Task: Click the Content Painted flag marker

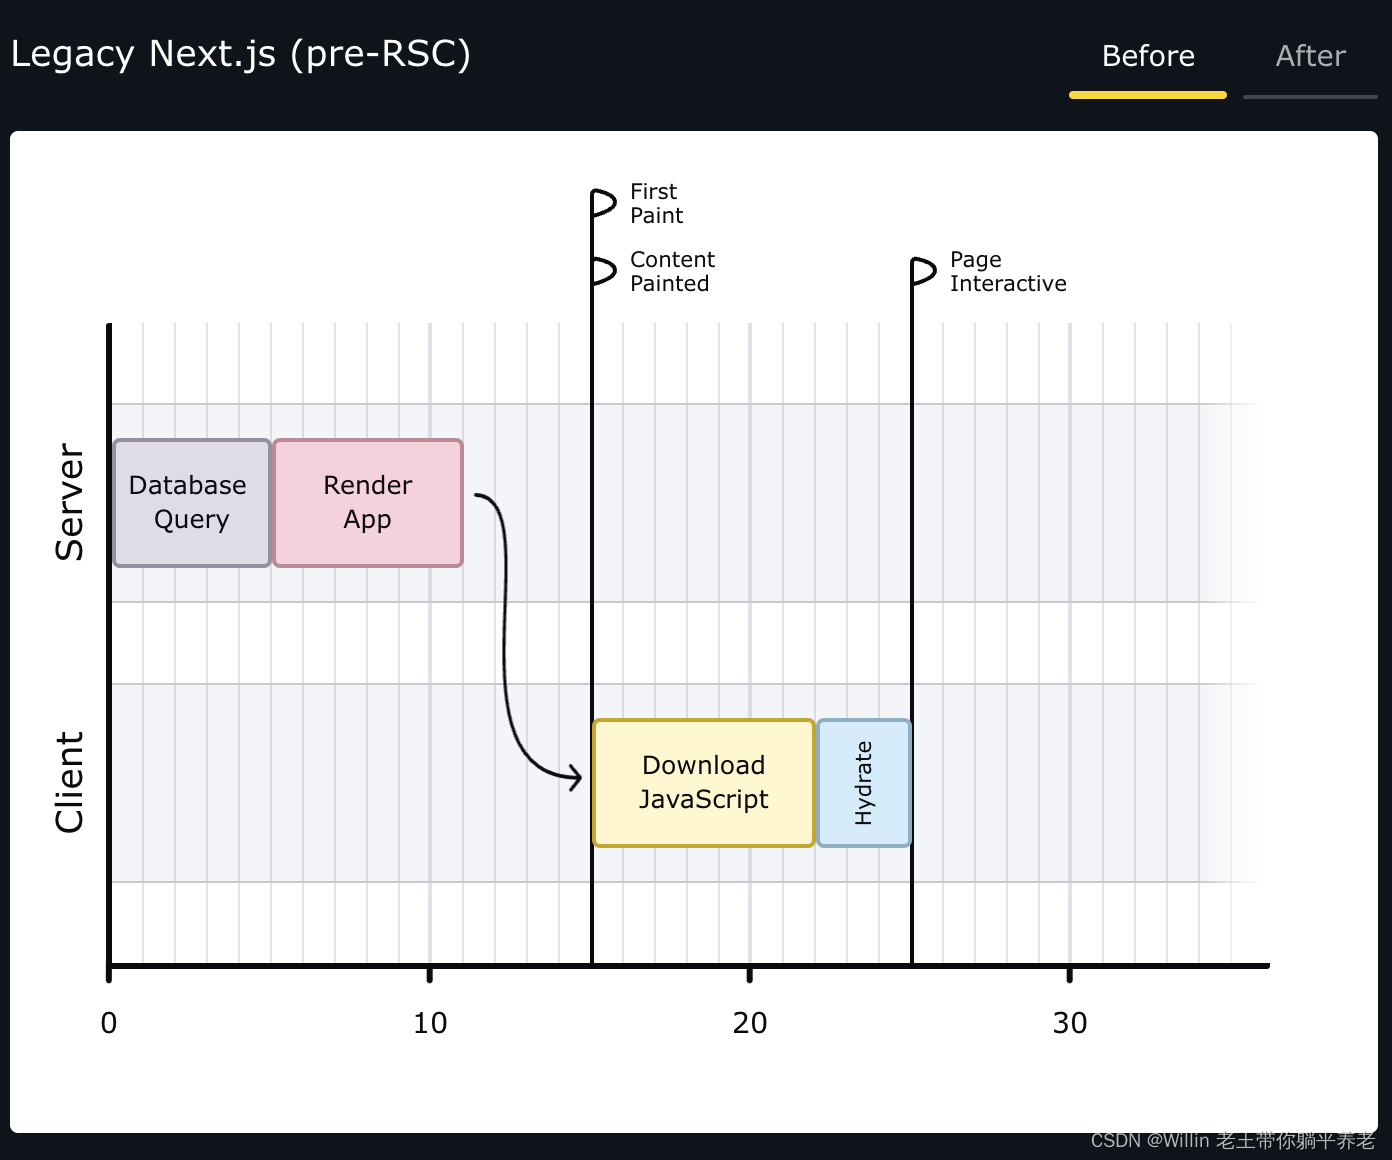Action: point(604,271)
